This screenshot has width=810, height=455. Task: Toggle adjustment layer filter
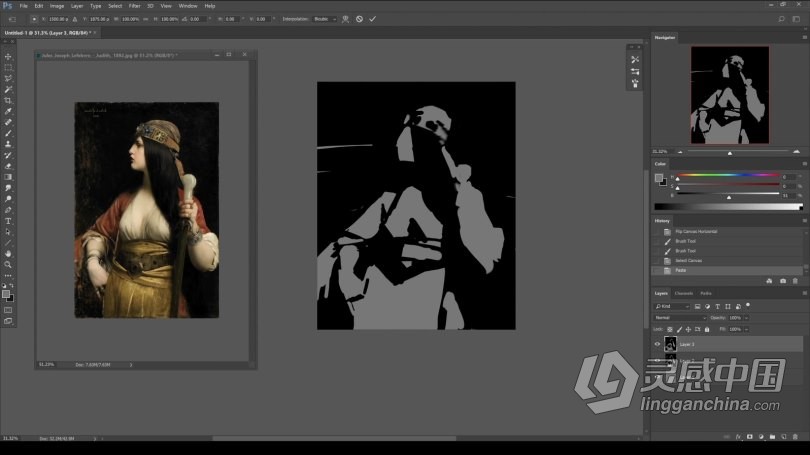(707, 306)
